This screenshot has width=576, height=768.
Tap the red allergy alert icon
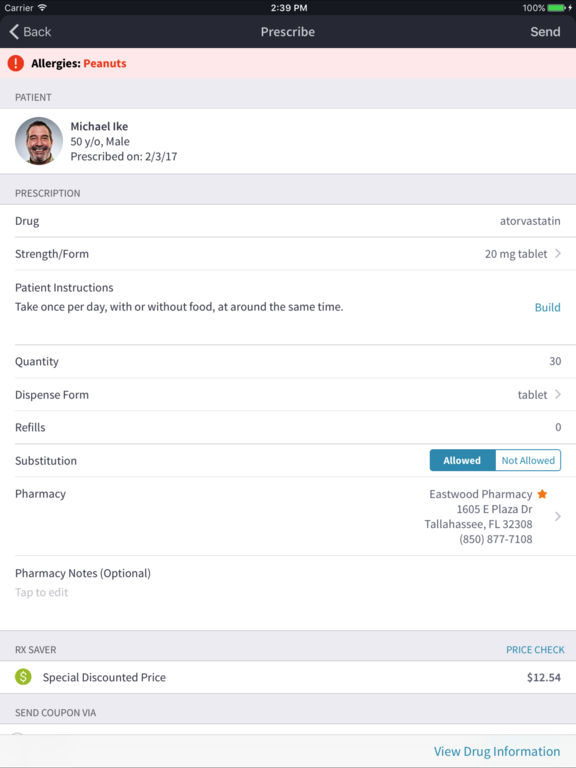(x=16, y=63)
